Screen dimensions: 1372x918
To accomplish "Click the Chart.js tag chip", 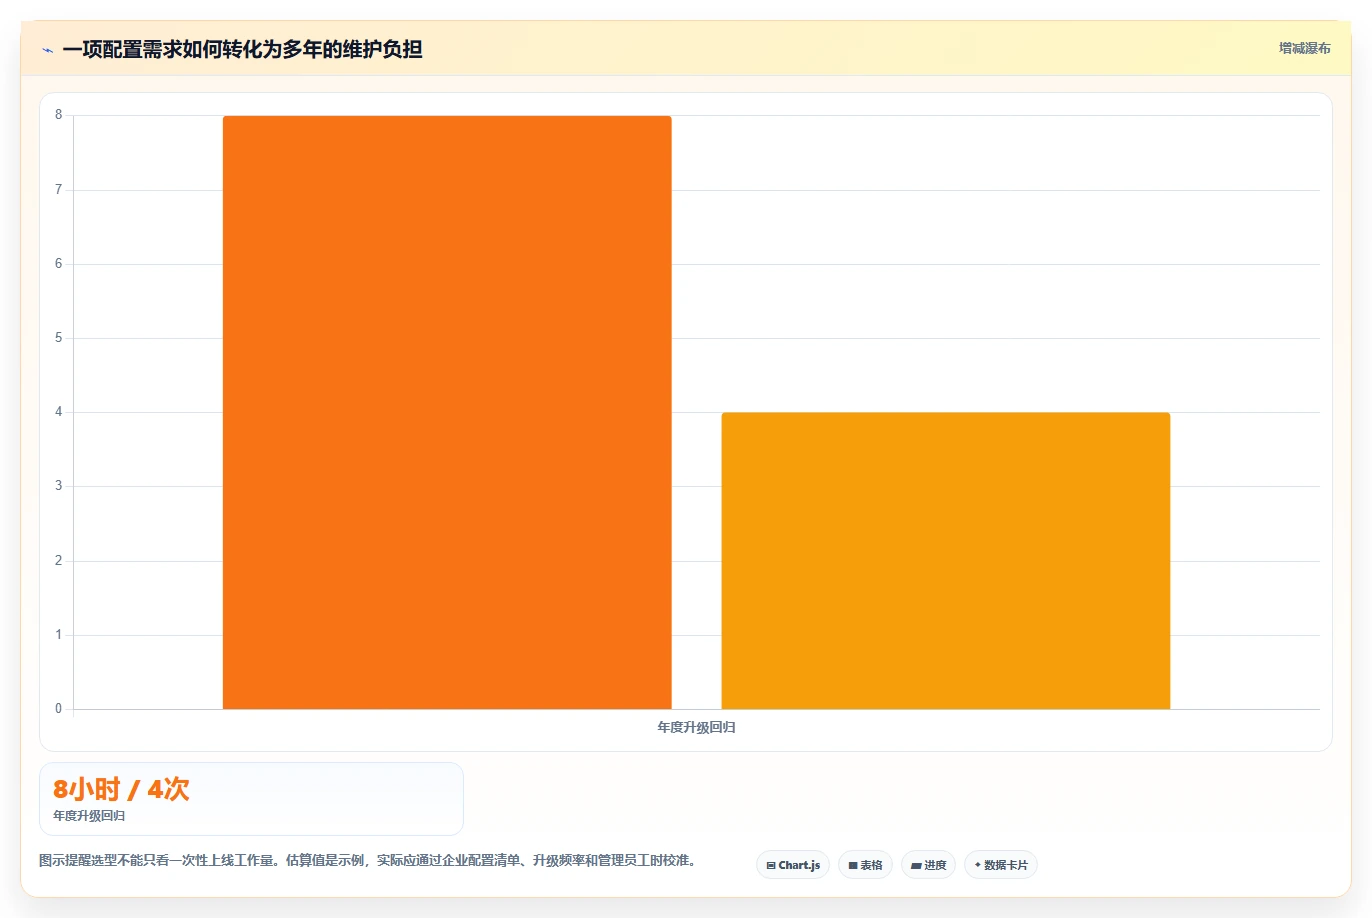I will [793, 865].
